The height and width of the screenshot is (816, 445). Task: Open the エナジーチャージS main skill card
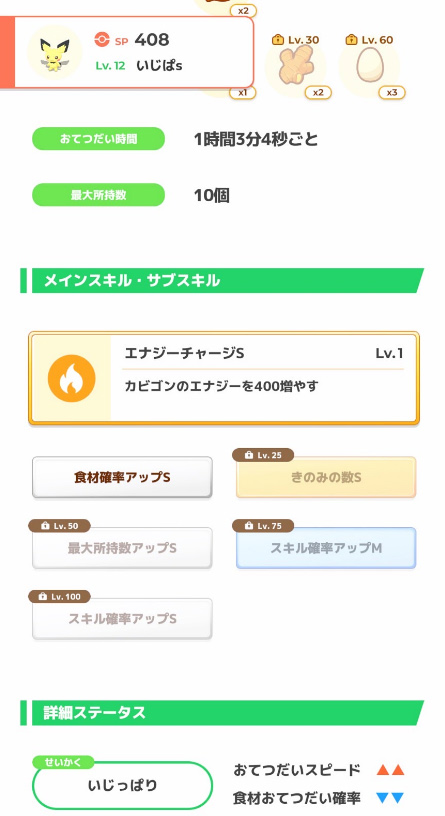[x=224, y=378]
